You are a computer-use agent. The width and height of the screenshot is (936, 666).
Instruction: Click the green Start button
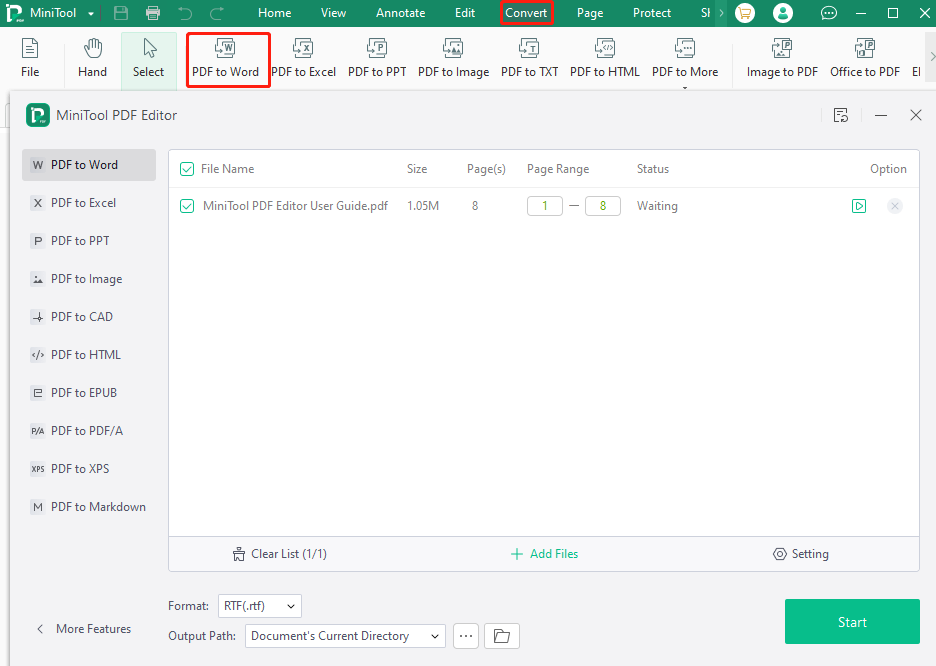click(x=852, y=622)
